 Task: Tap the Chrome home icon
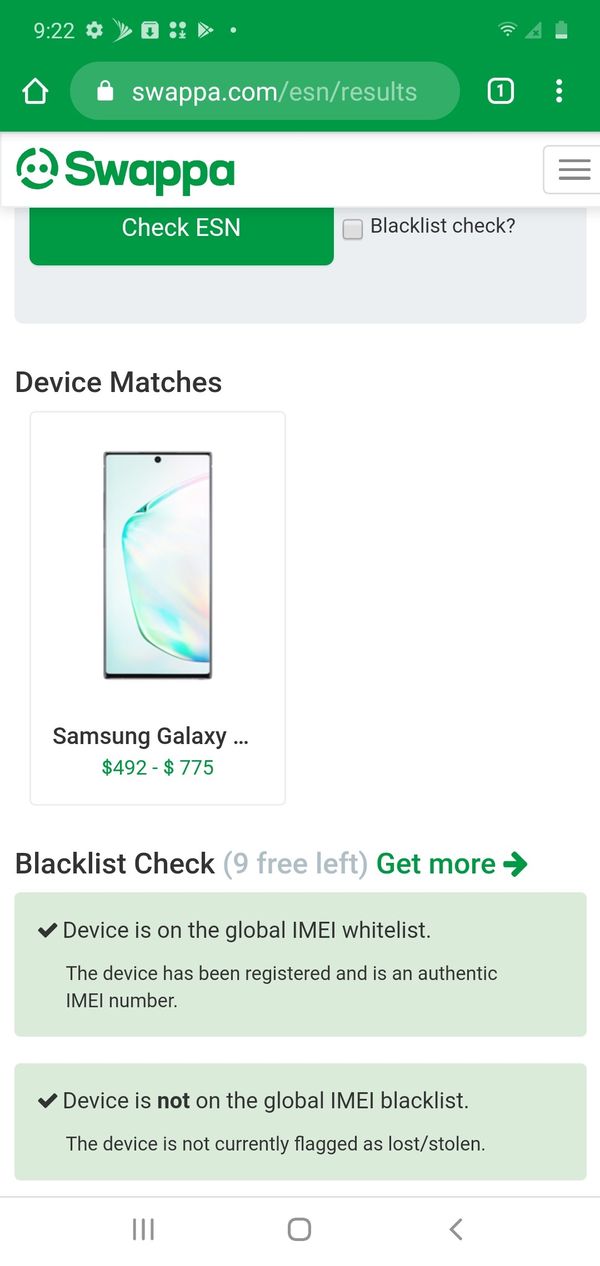point(35,92)
